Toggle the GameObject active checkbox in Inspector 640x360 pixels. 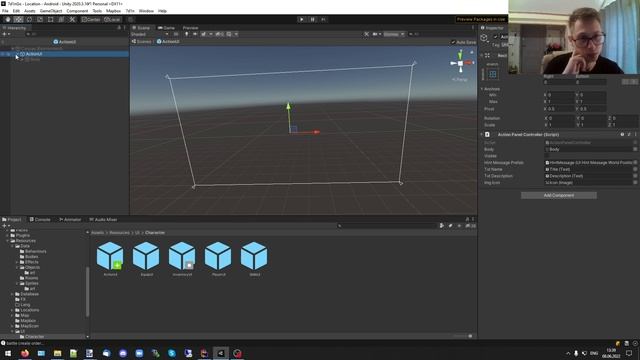point(496,37)
